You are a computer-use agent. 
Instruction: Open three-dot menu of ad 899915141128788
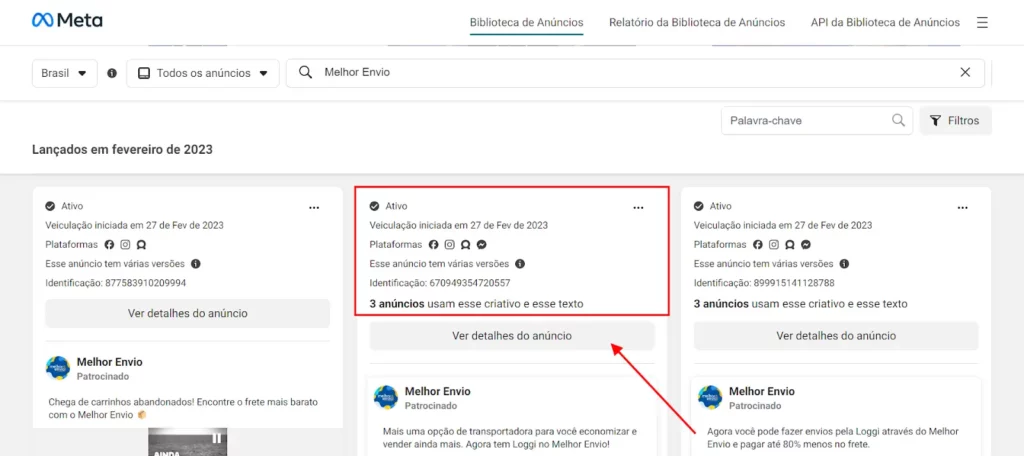point(963,208)
